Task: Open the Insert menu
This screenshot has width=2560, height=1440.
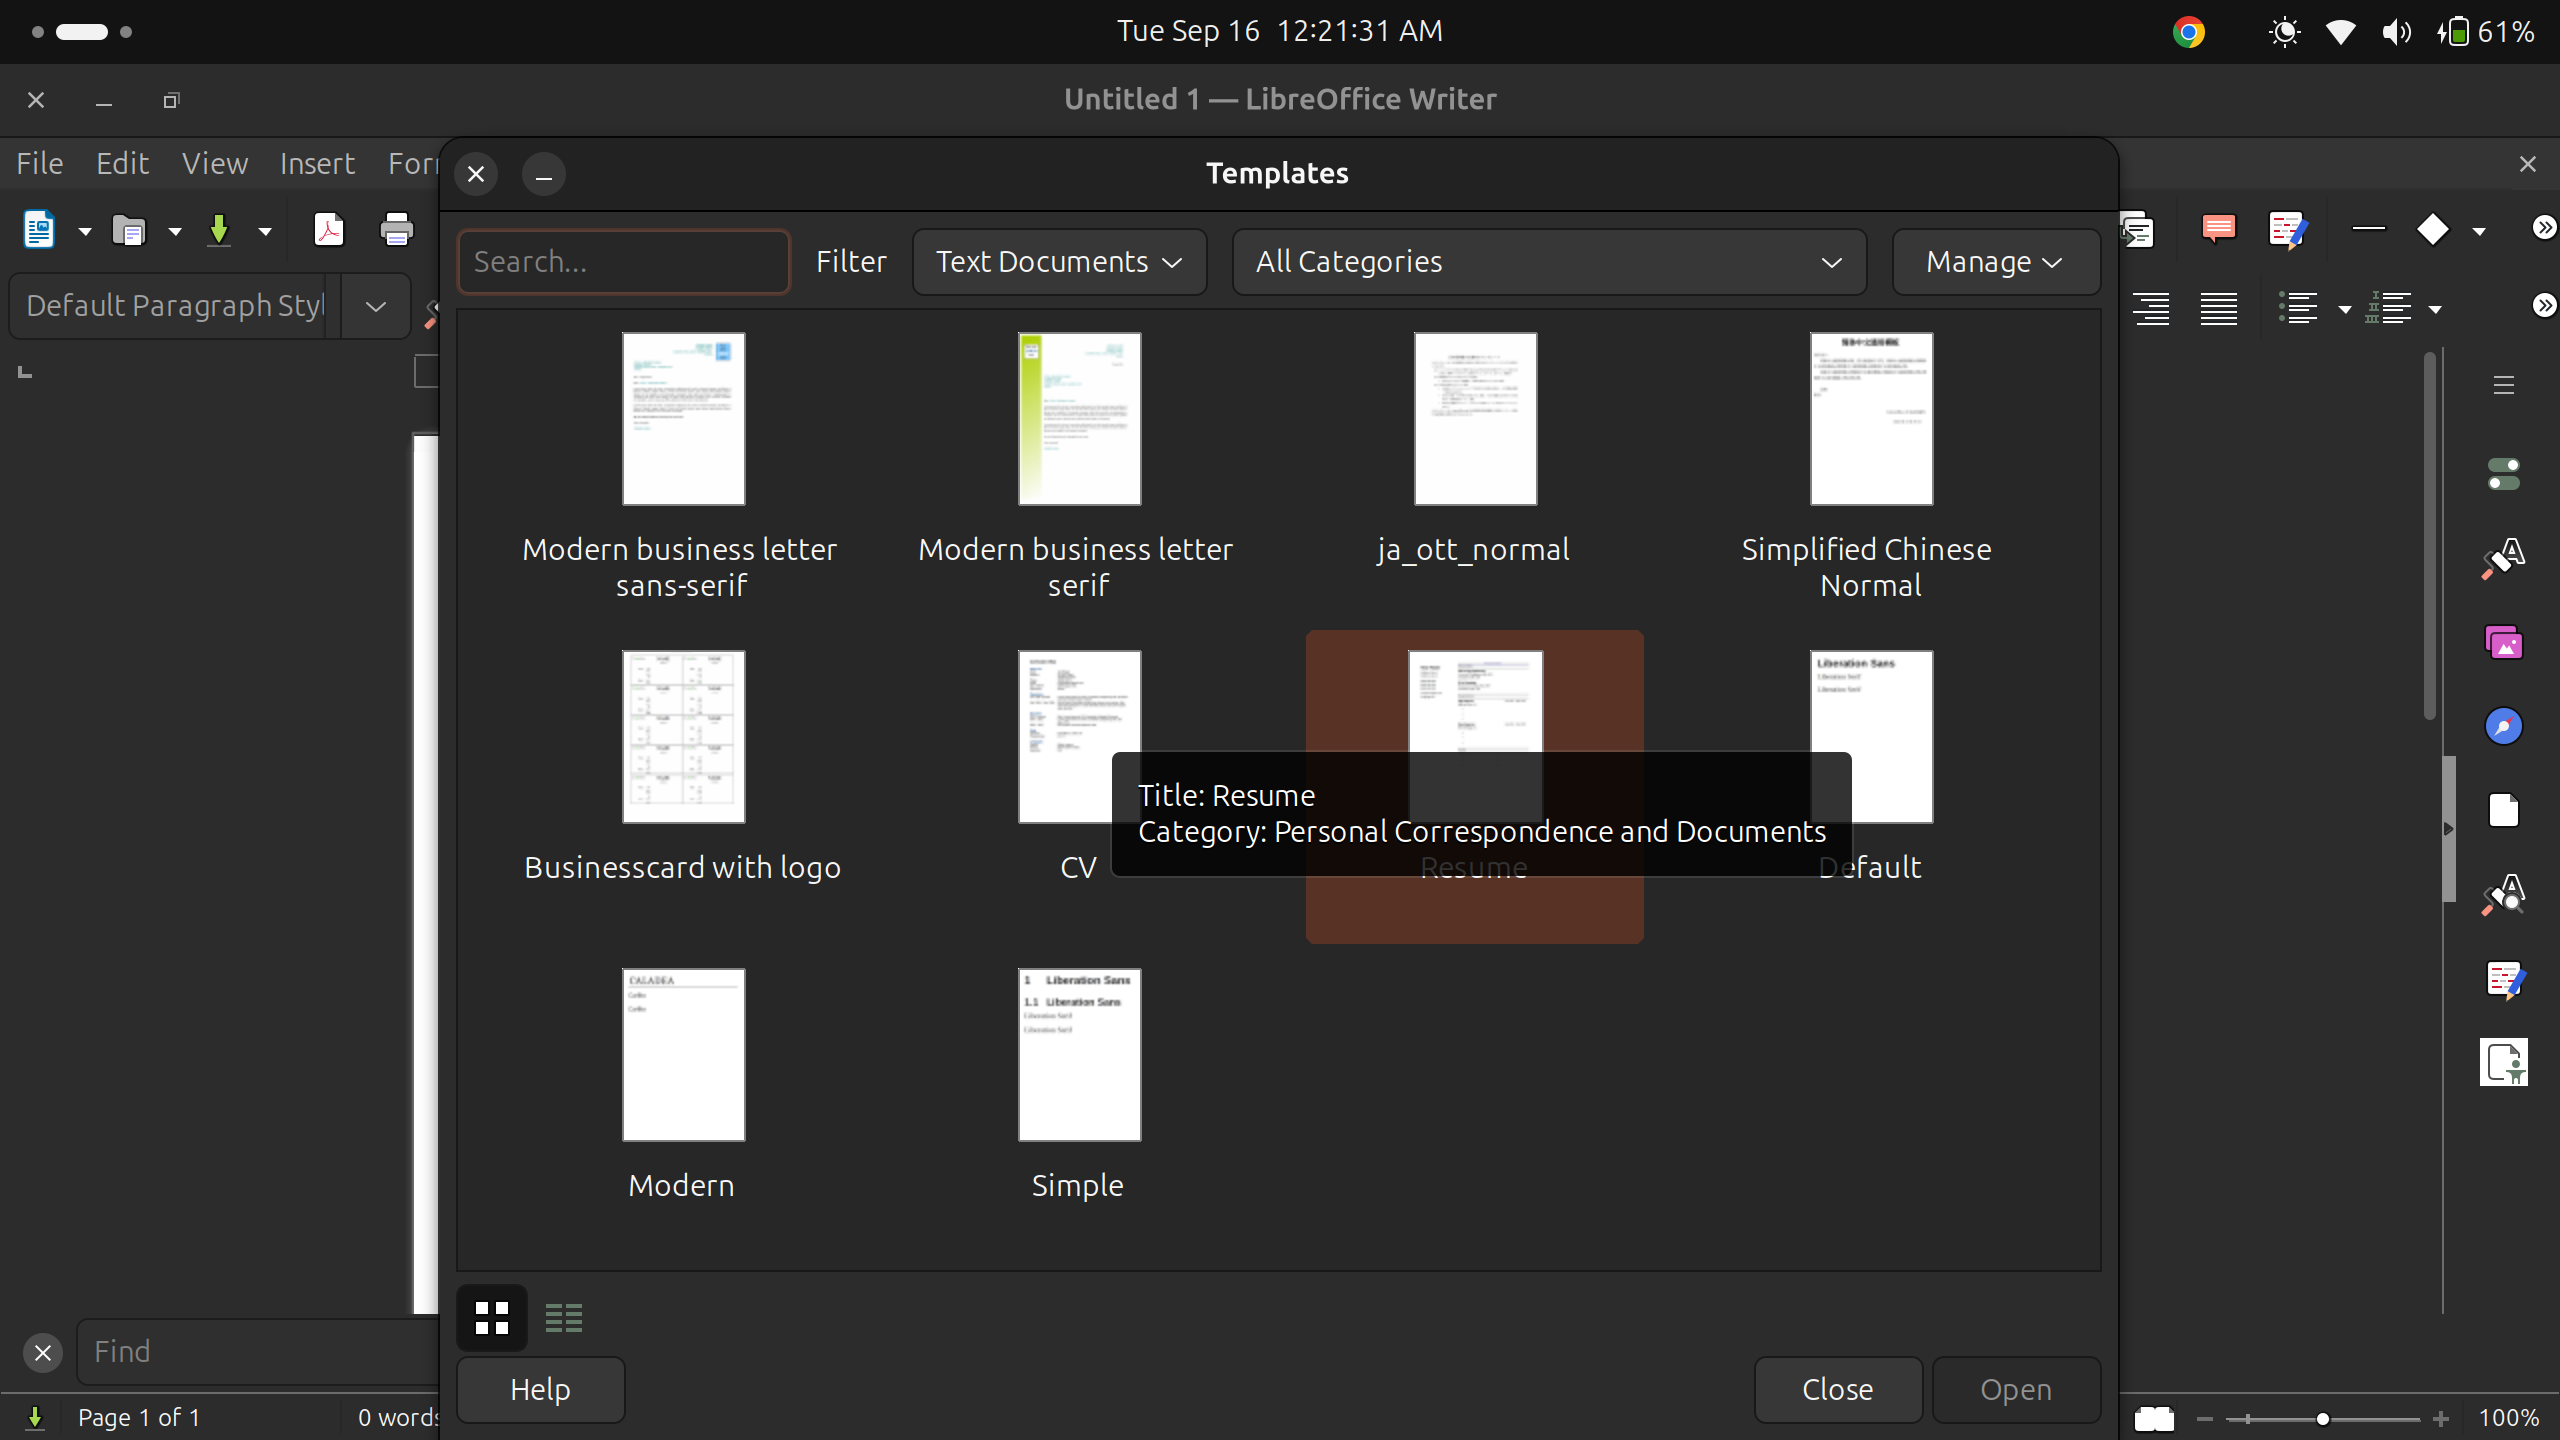Action: 317,163
